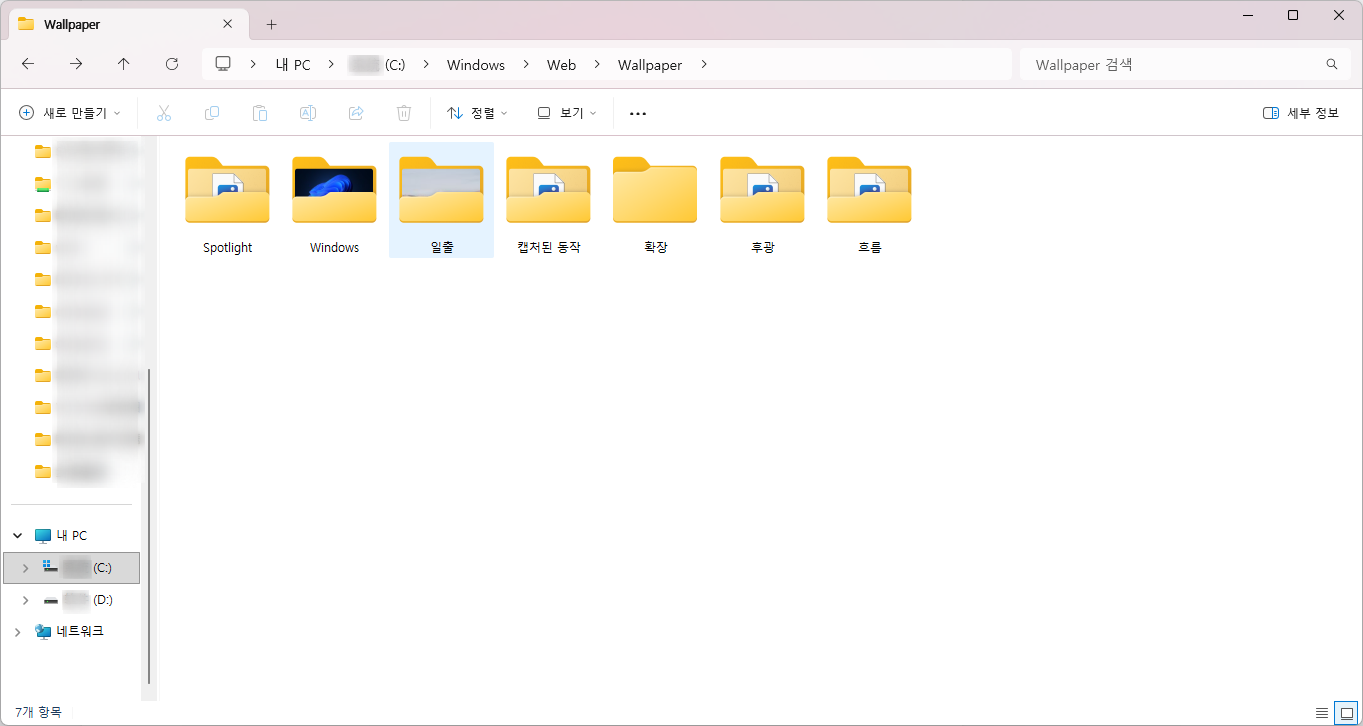Collapse the 내 PC tree node

(x=17, y=536)
